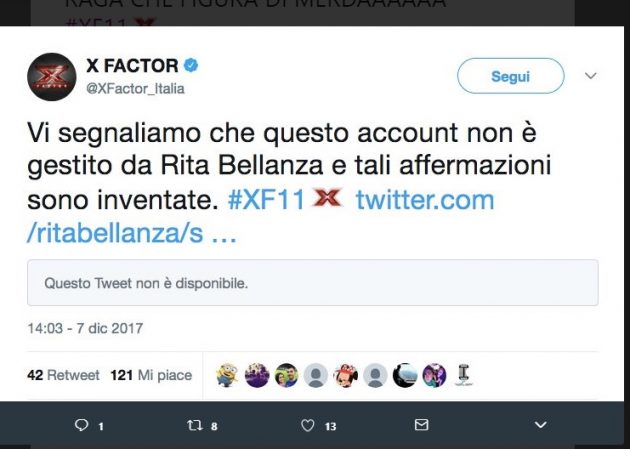This screenshot has width=630, height=449.
Task: Click the blue verified badge
Action: click(x=191, y=66)
